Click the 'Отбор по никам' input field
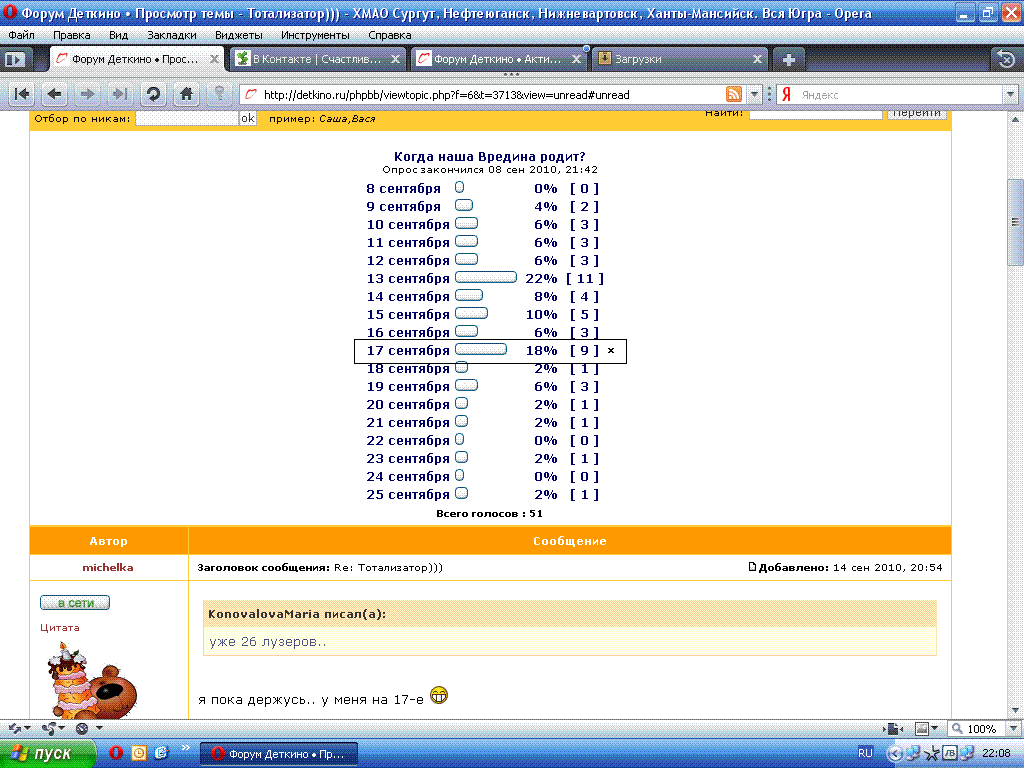This screenshot has height=768, width=1024. [x=187, y=118]
